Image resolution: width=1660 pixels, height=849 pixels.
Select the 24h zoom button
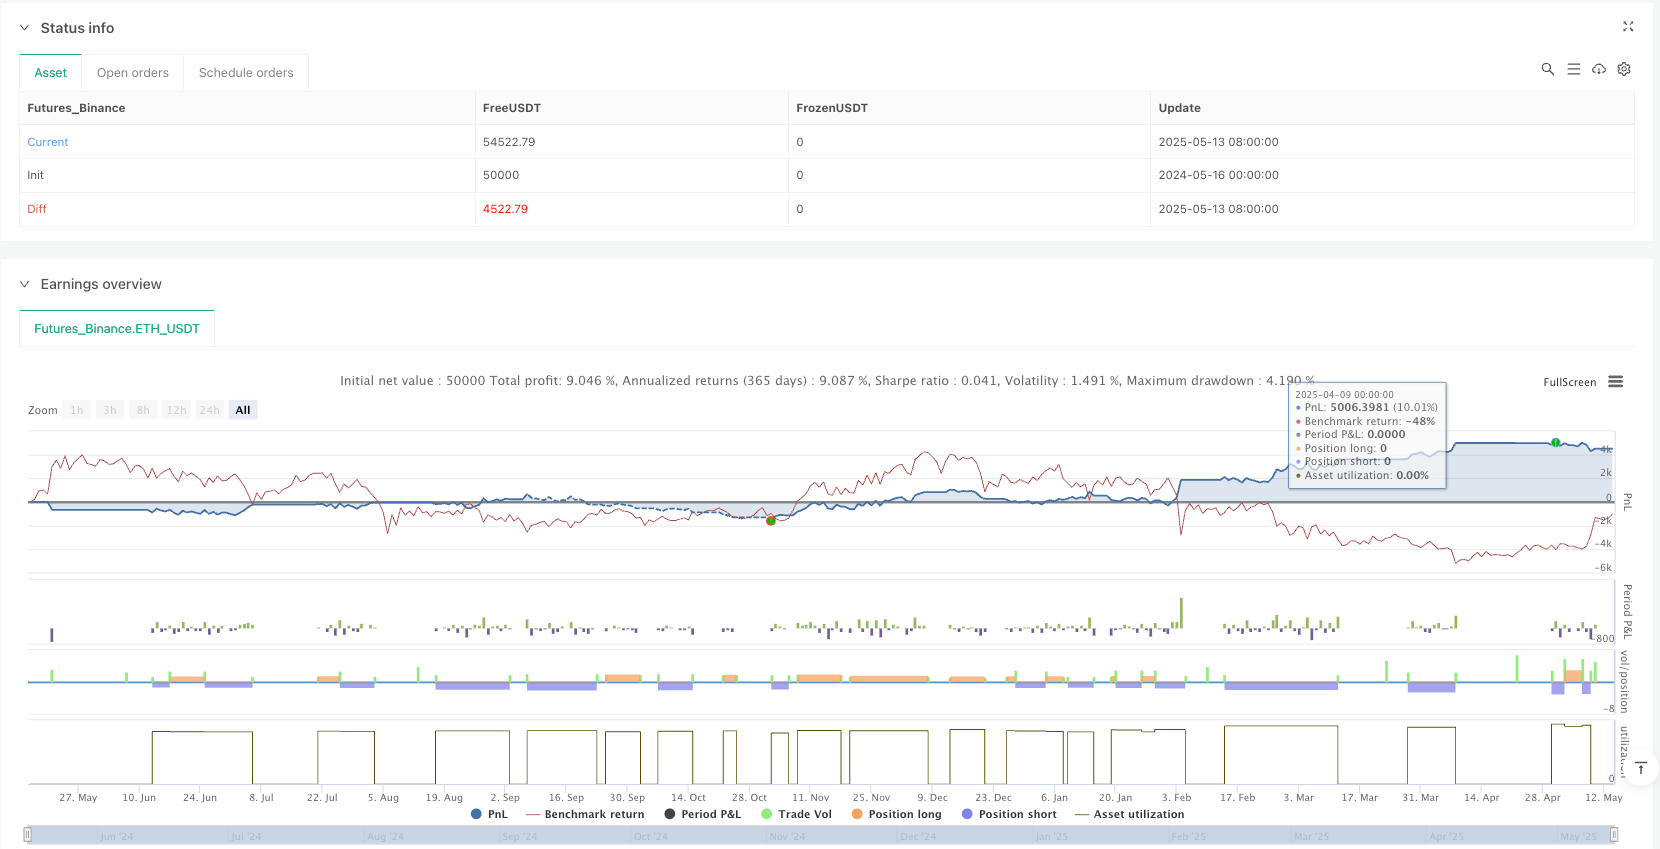209,410
